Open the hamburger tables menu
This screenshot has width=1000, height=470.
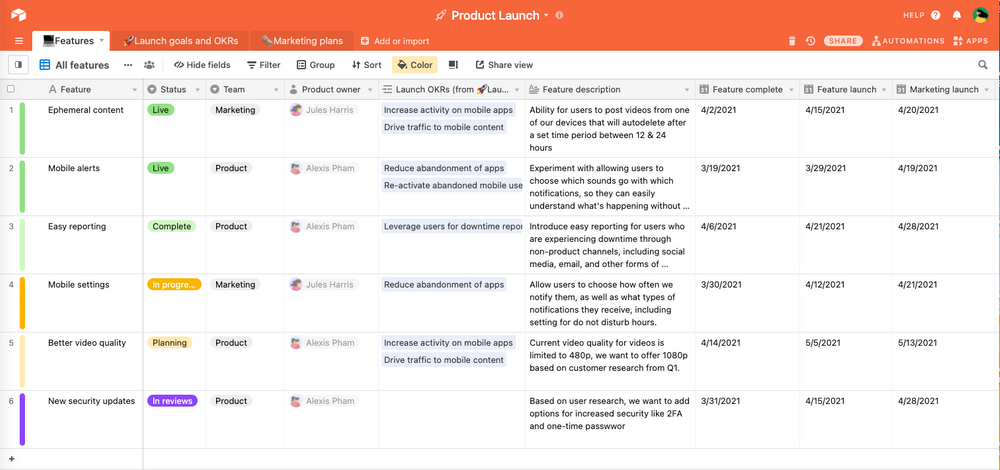[18, 41]
